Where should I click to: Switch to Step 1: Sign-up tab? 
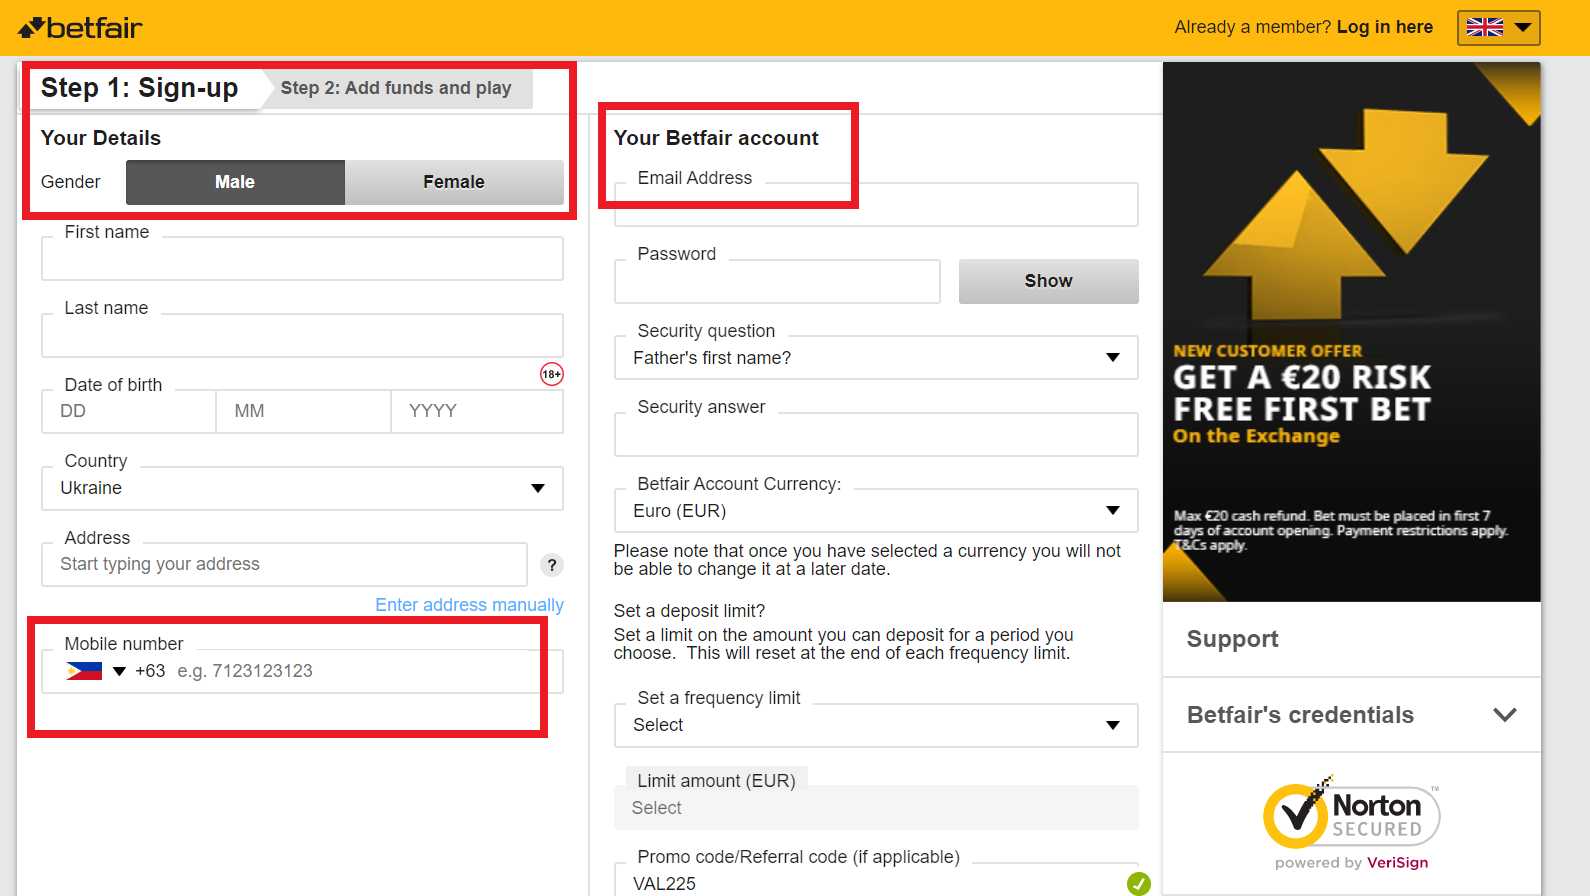point(140,88)
